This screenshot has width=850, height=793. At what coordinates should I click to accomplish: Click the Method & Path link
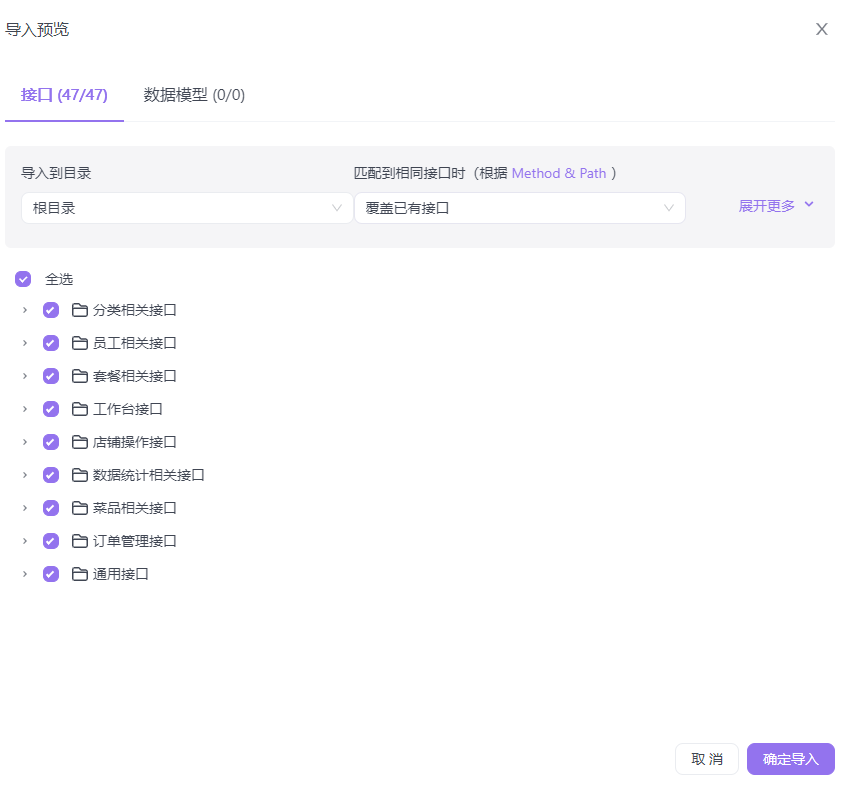[x=559, y=173]
